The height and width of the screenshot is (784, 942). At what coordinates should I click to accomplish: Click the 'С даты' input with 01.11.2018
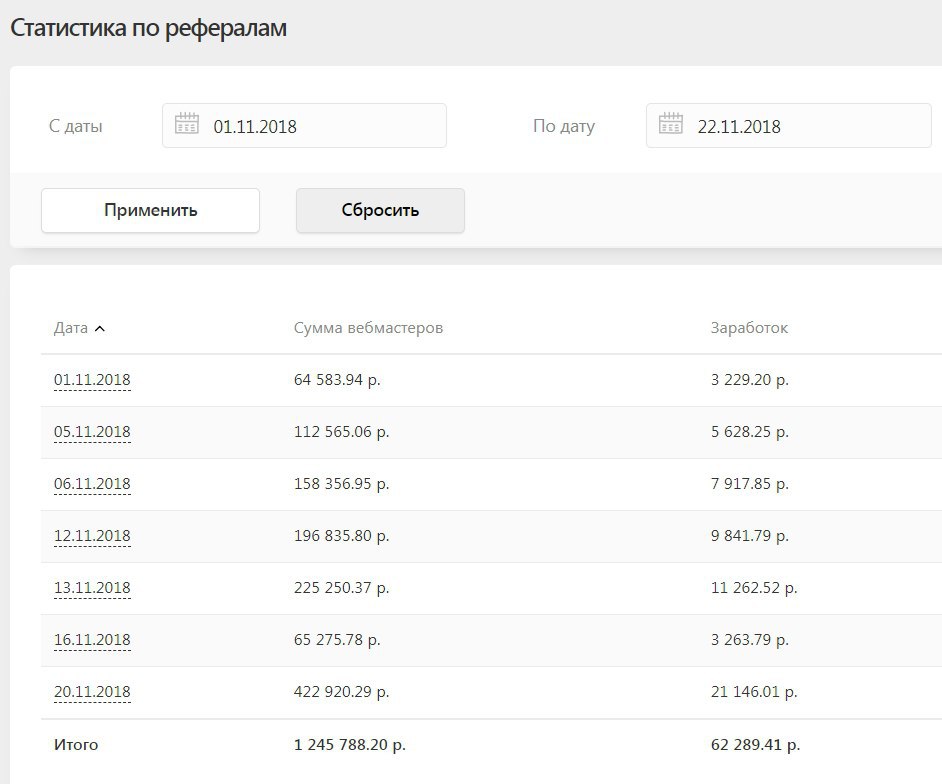coord(304,126)
